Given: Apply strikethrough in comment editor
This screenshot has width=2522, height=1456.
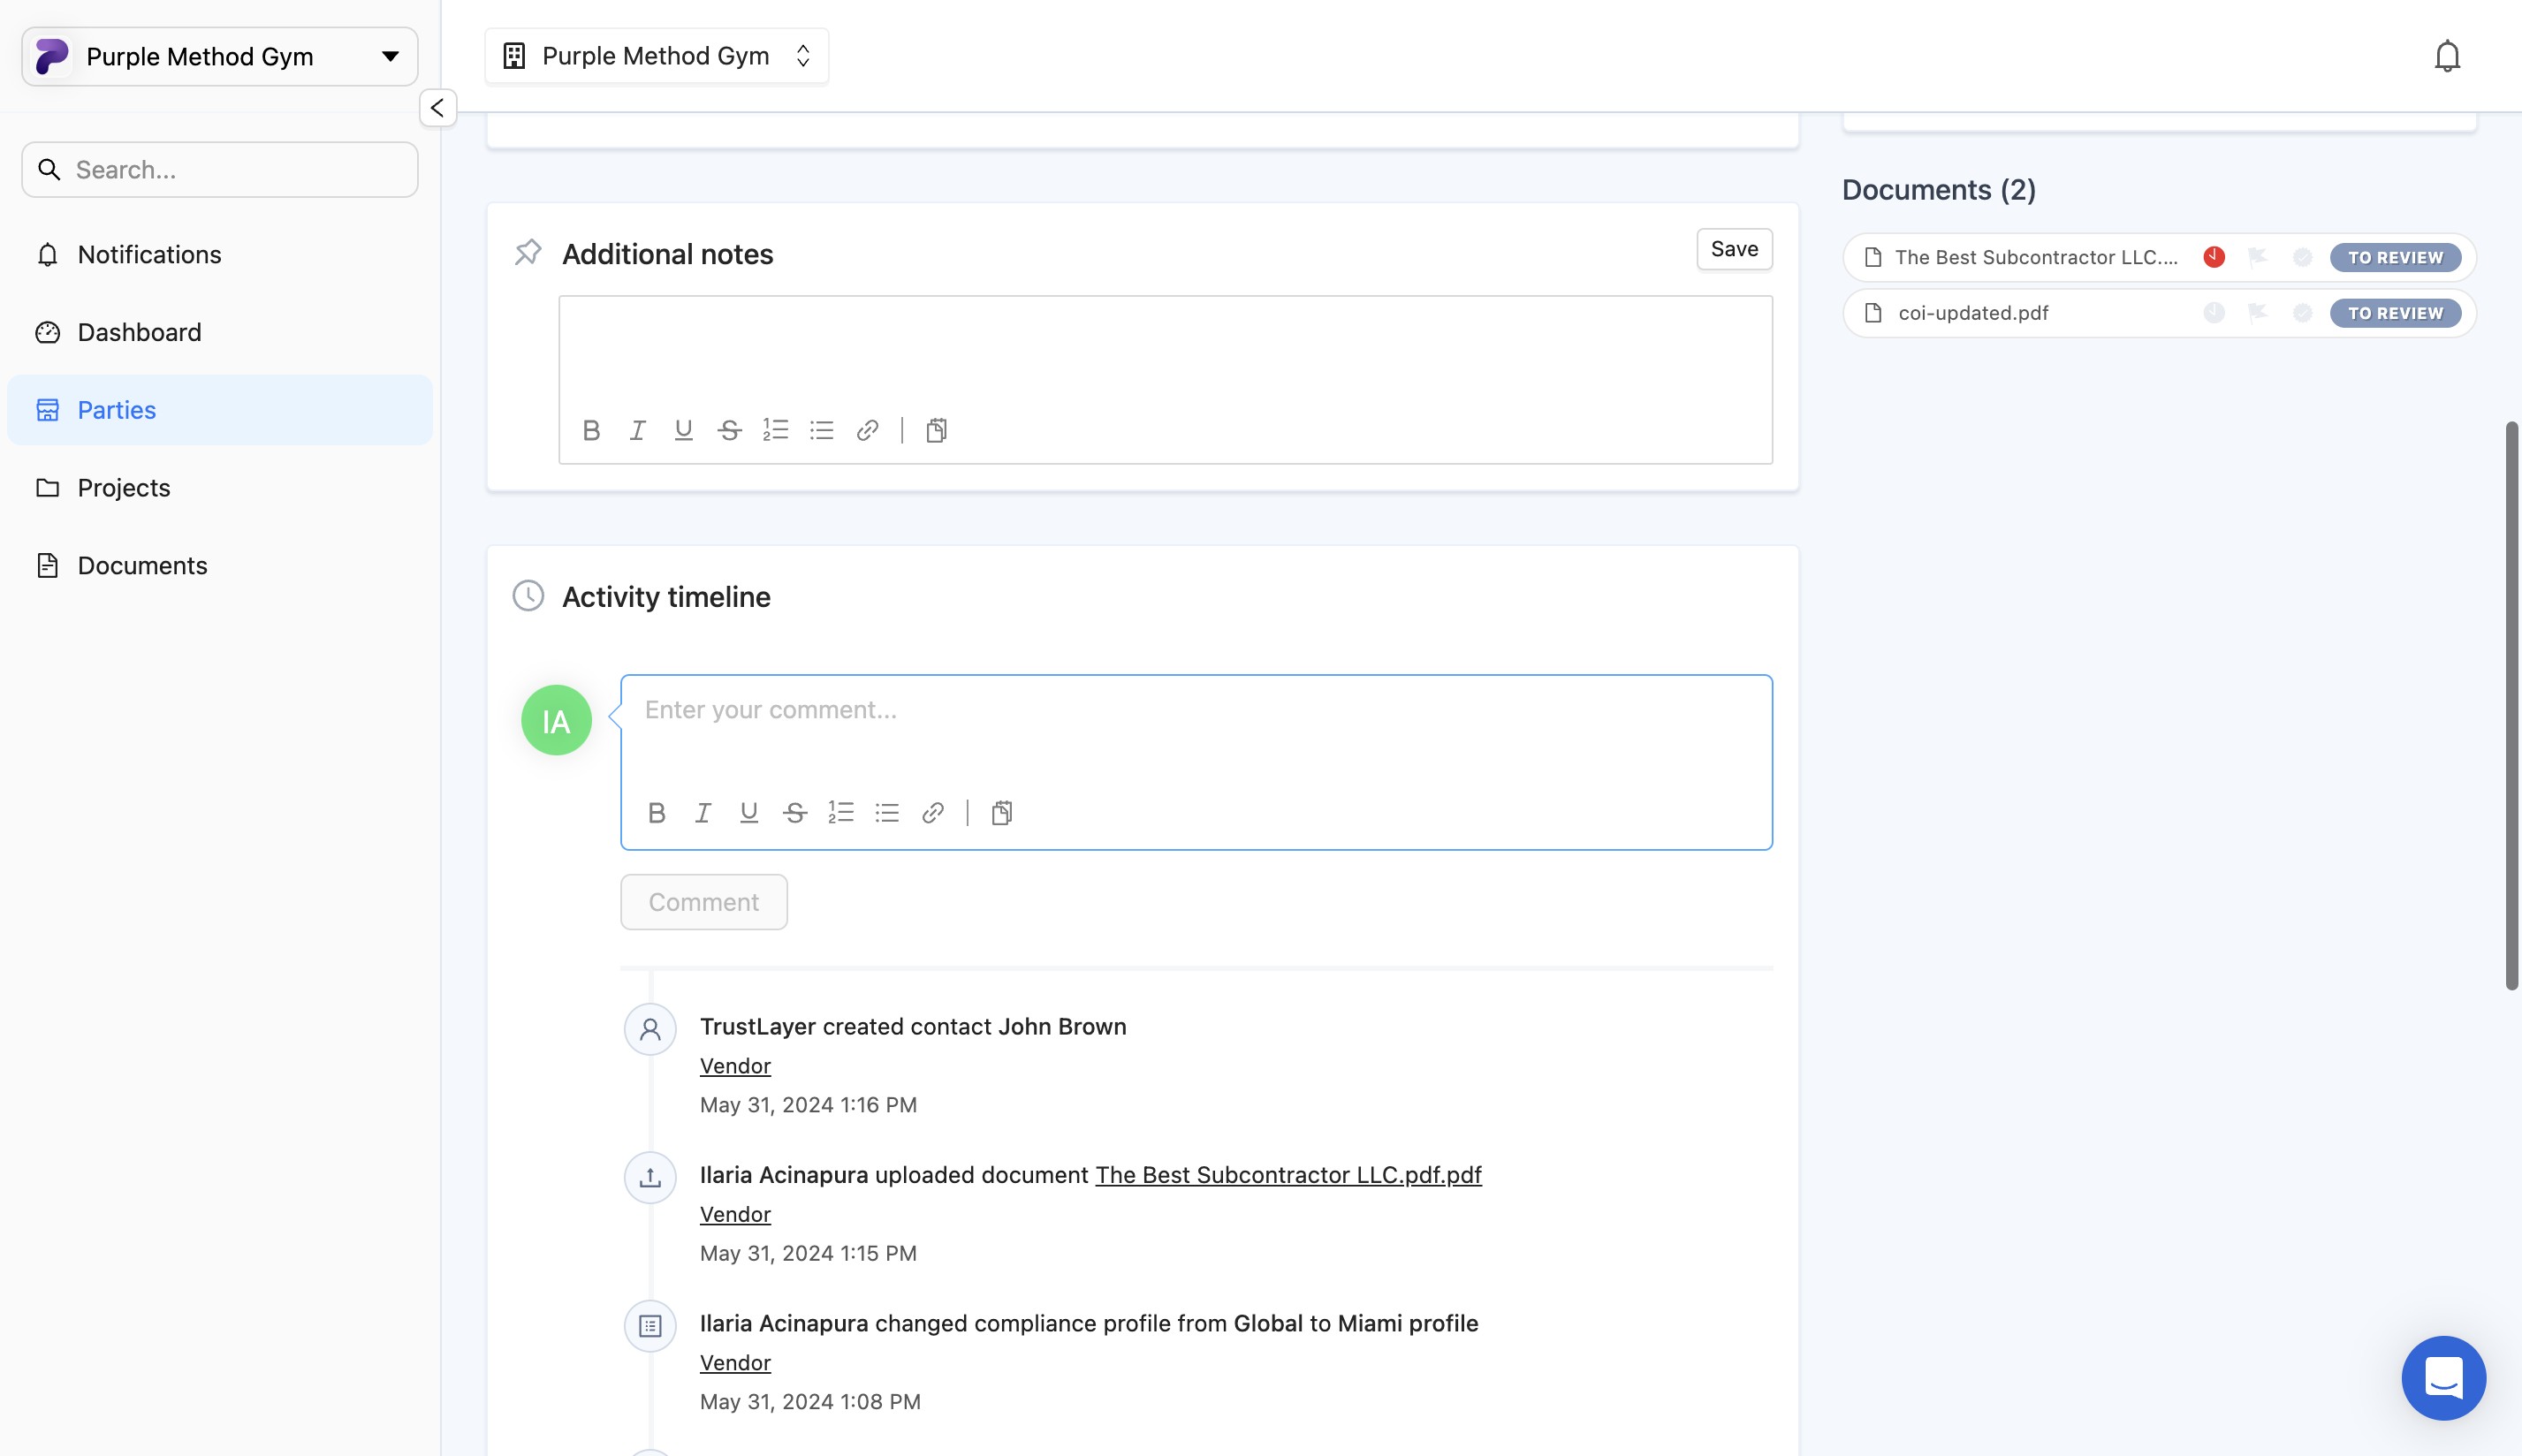Looking at the screenshot, I should pos(795,813).
